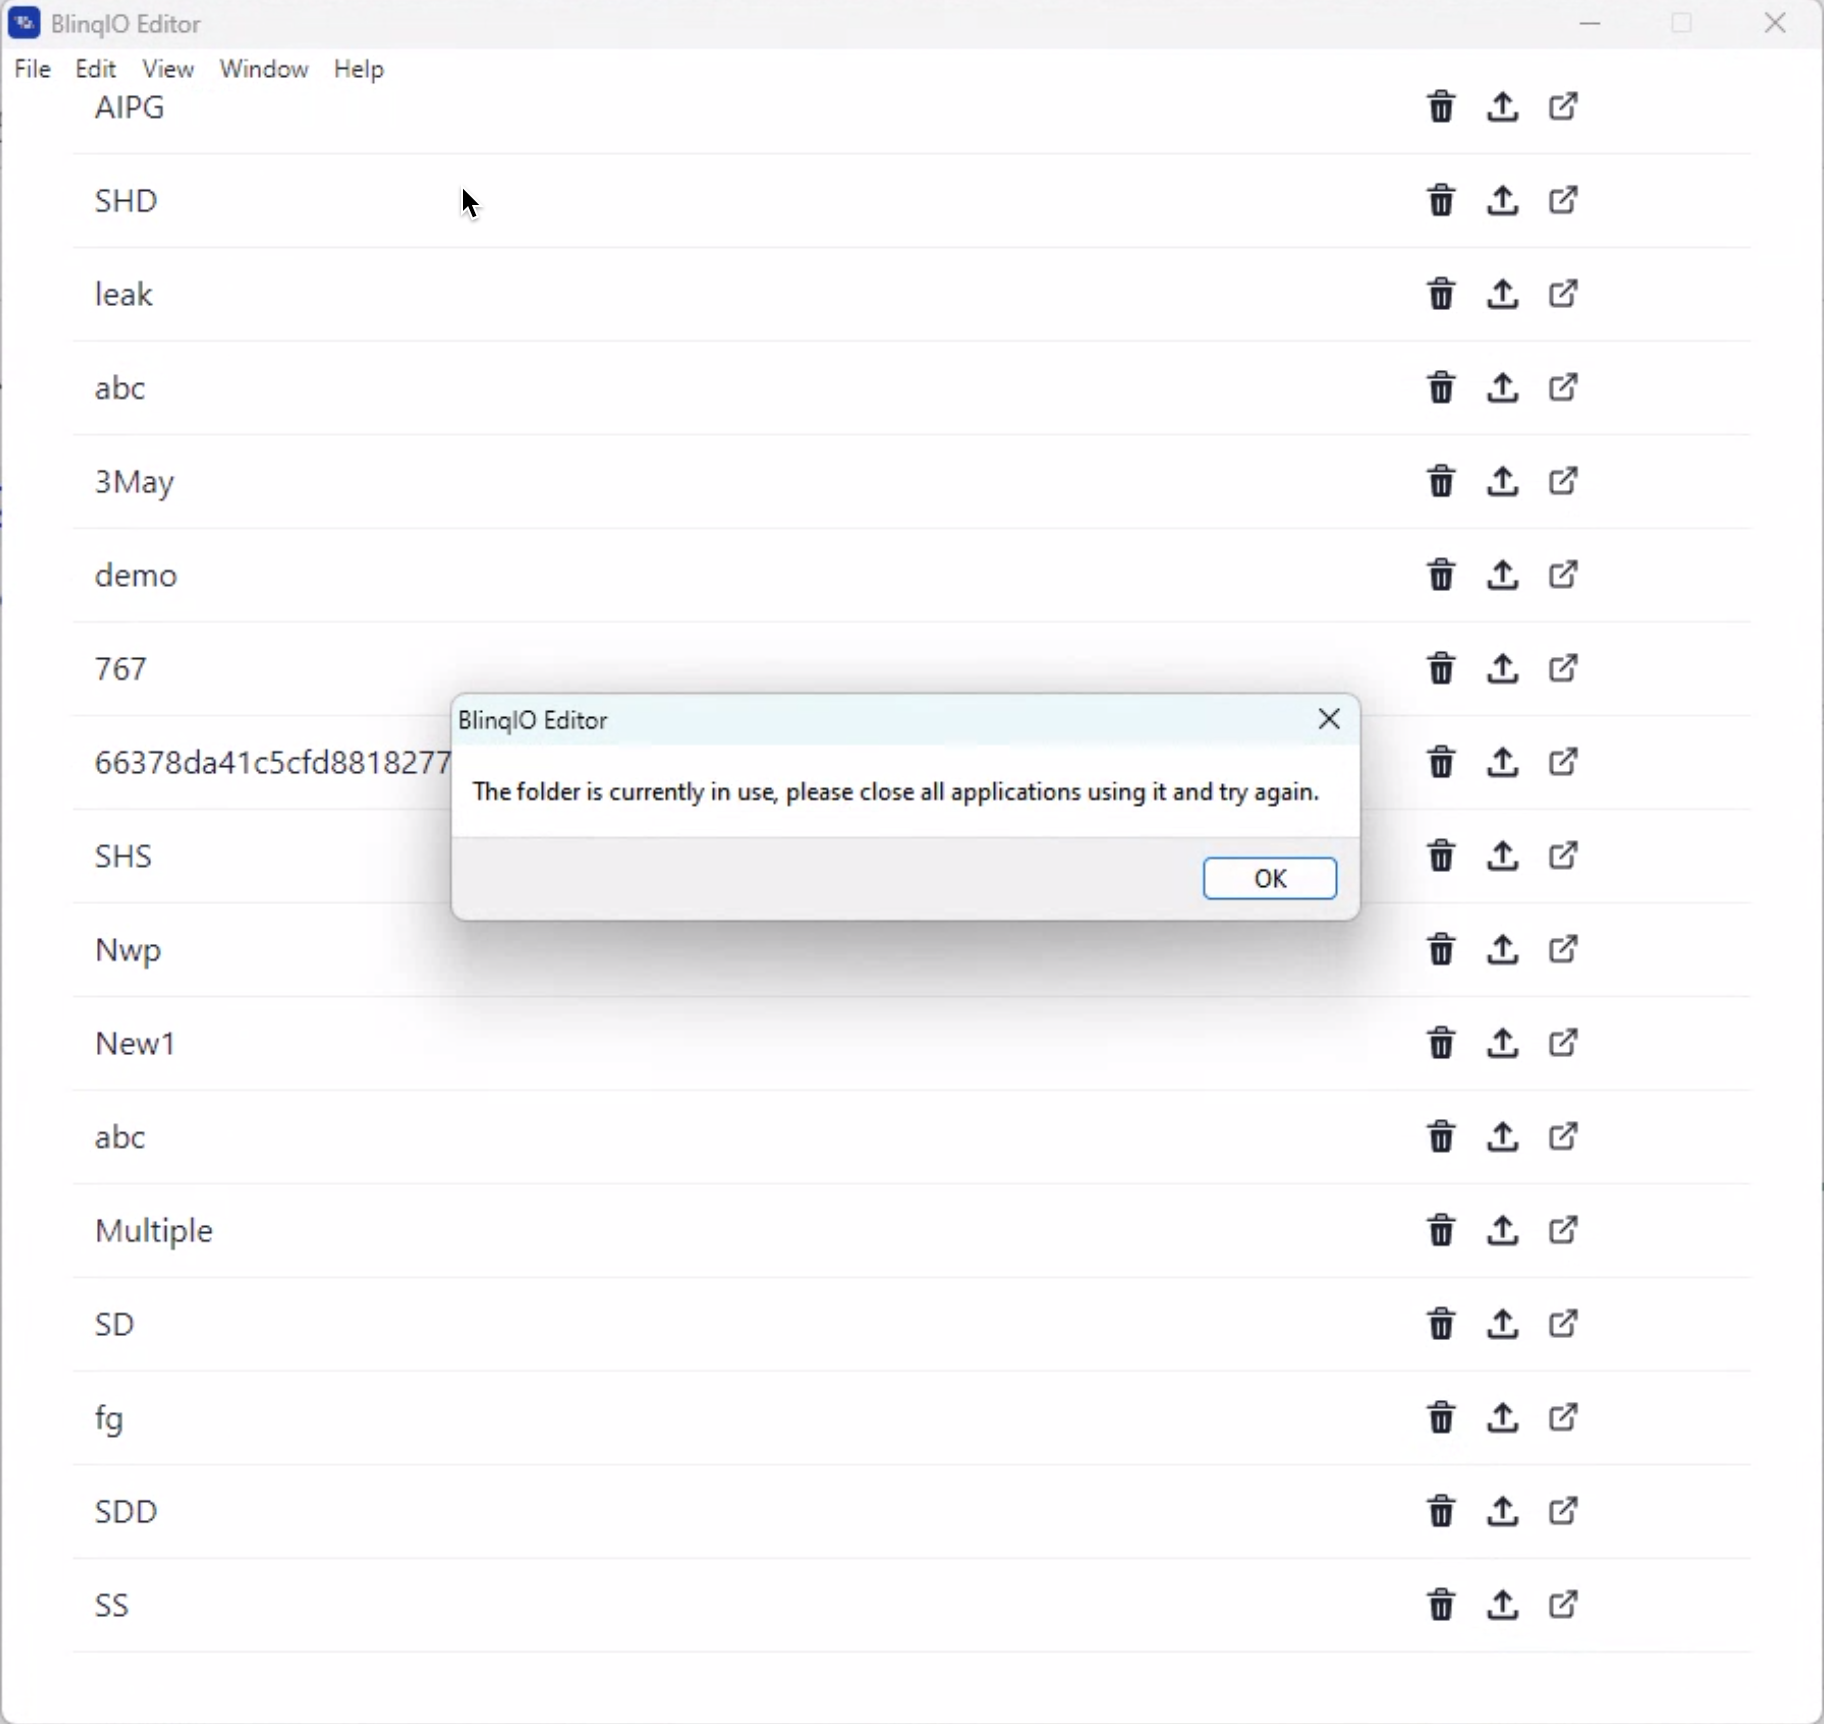Click the trash icon in SD row
1824x1724 pixels.
(x=1441, y=1325)
